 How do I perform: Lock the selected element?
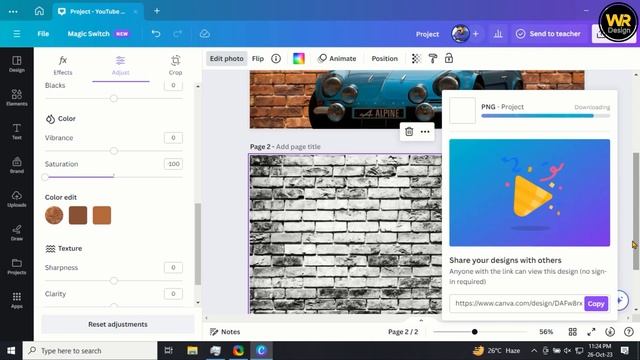pos(449,58)
